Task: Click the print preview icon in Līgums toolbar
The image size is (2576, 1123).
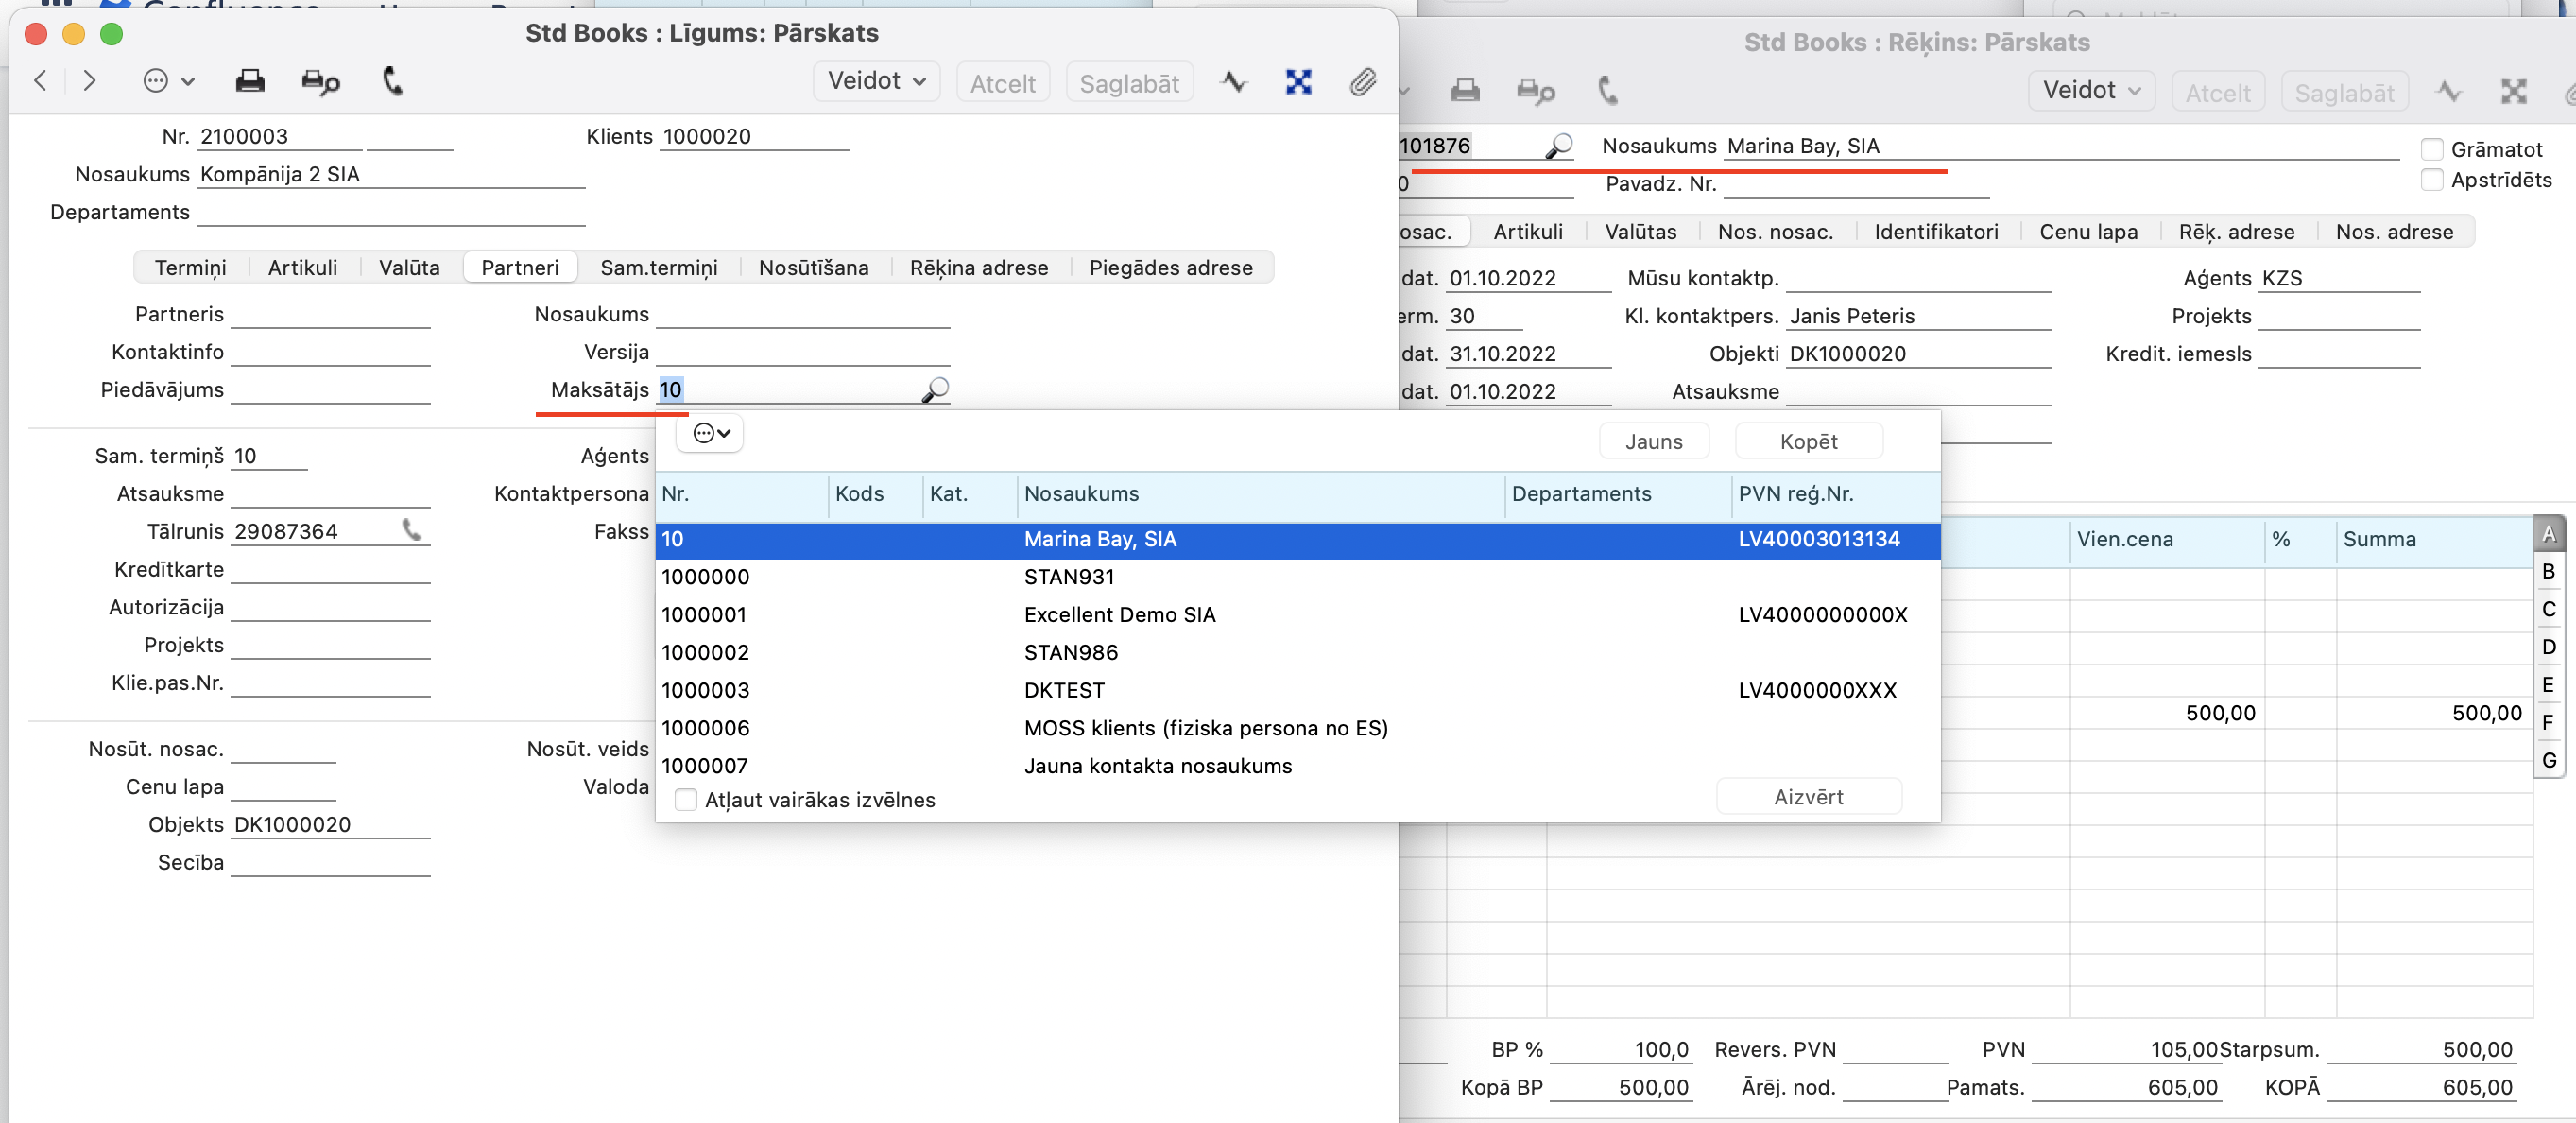Action: click(x=320, y=81)
